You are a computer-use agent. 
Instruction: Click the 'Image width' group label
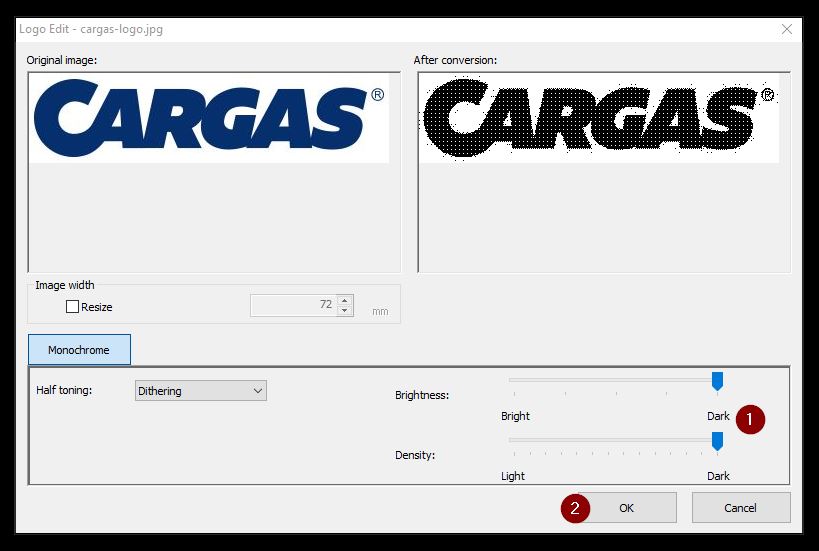65,285
